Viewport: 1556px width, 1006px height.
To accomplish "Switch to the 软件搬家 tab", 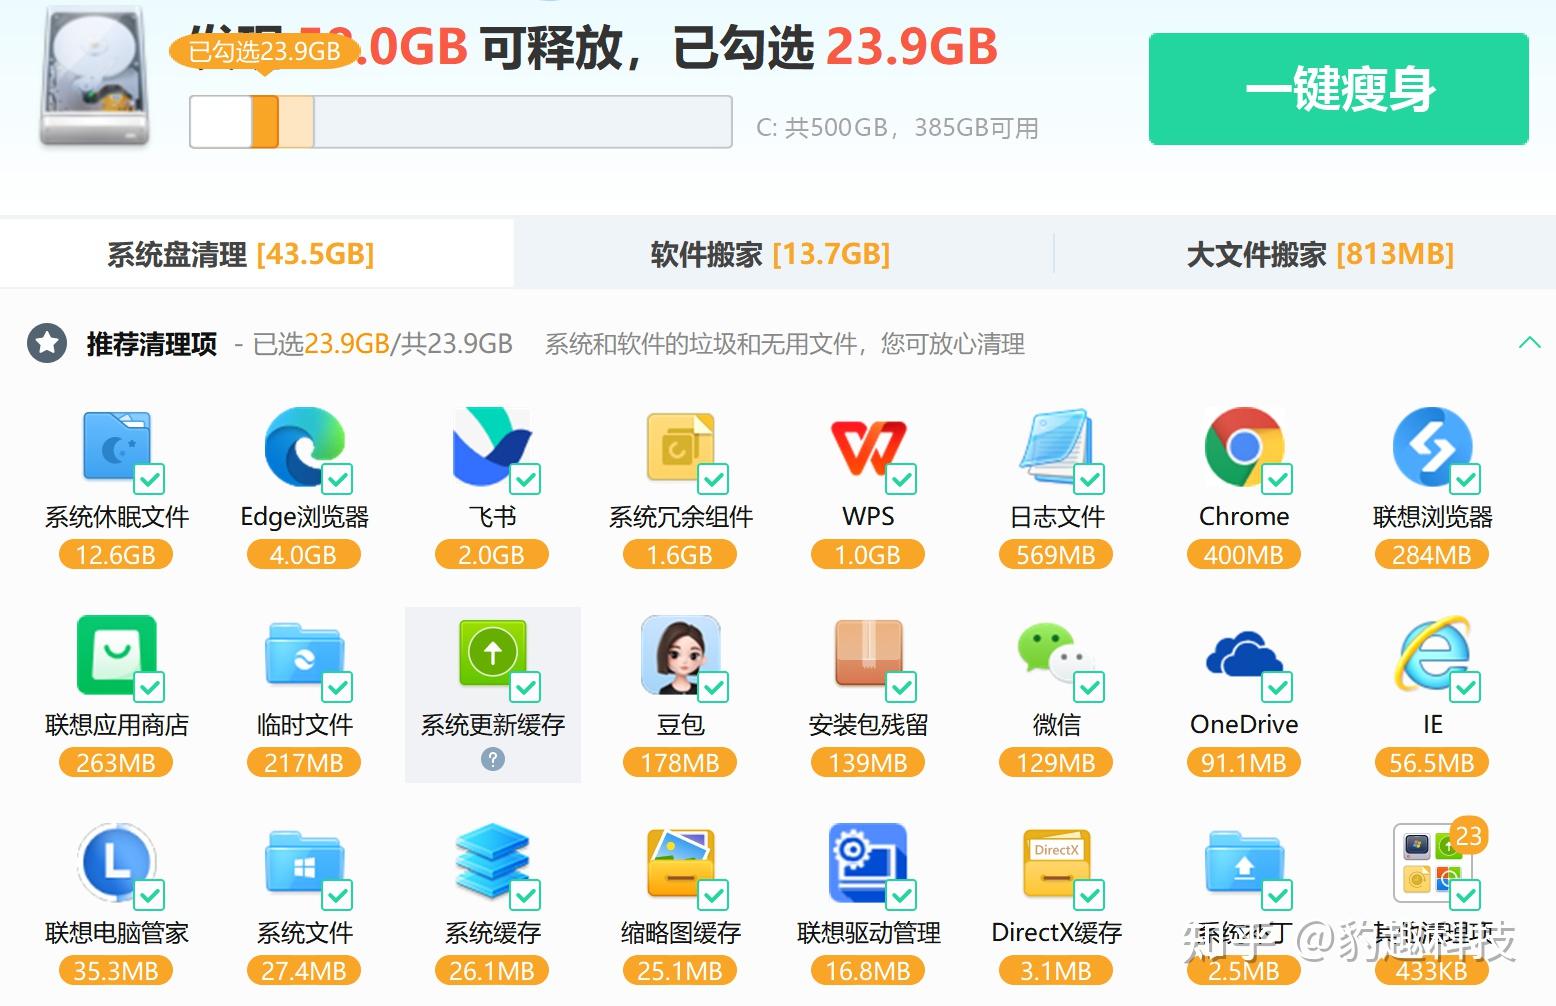I will [x=770, y=254].
